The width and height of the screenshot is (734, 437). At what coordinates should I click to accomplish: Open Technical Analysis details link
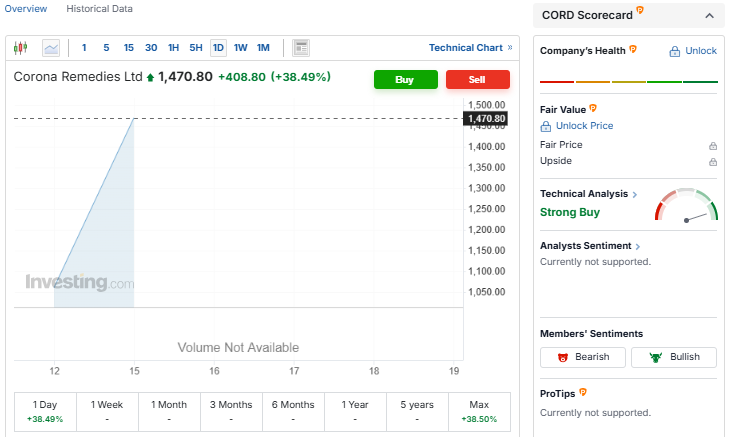click(588, 194)
